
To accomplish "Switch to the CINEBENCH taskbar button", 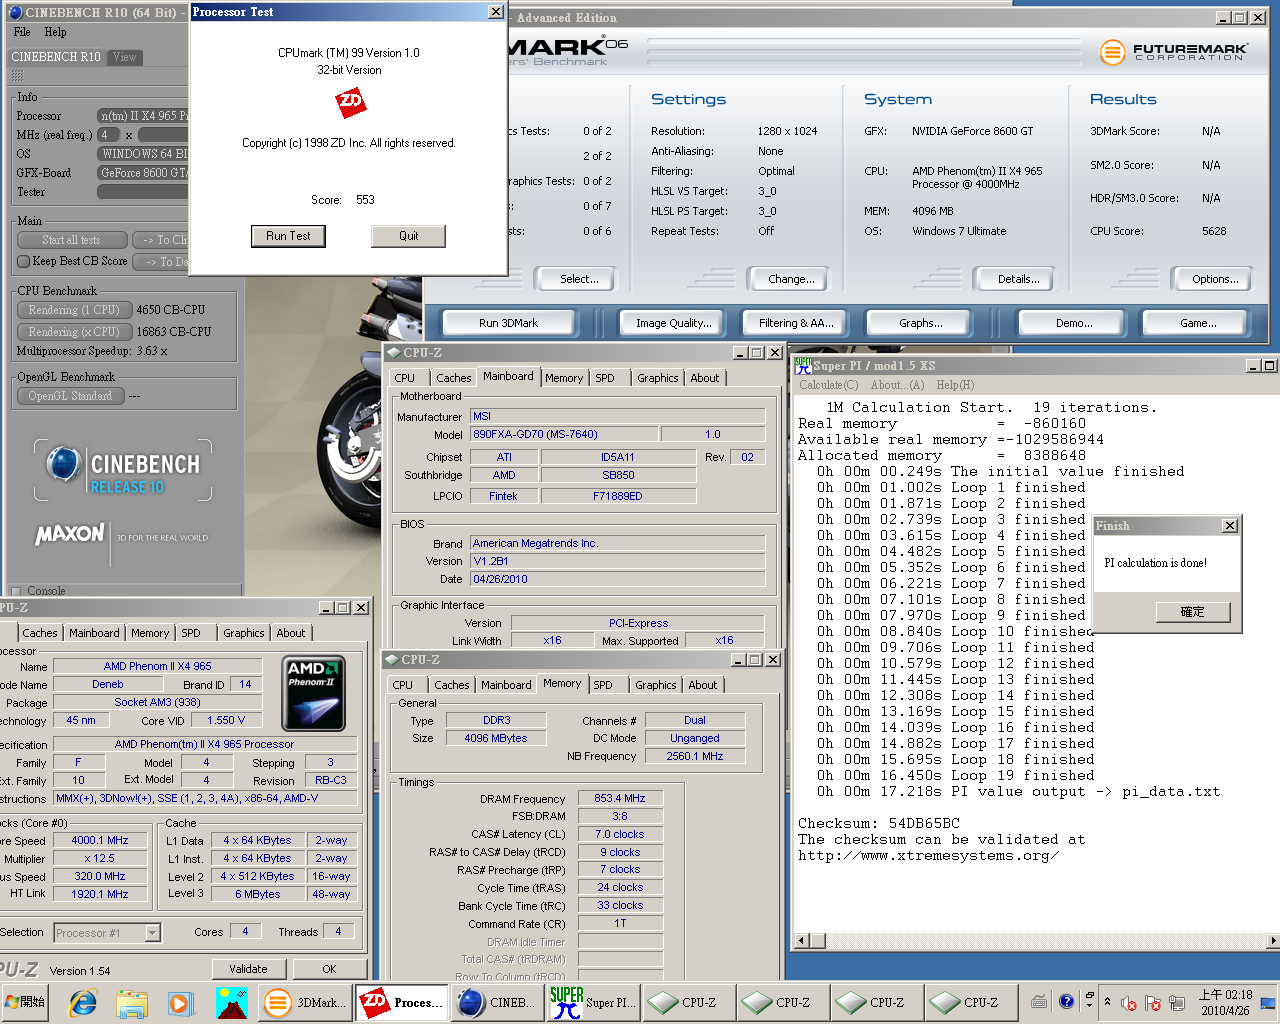I will click(497, 1002).
